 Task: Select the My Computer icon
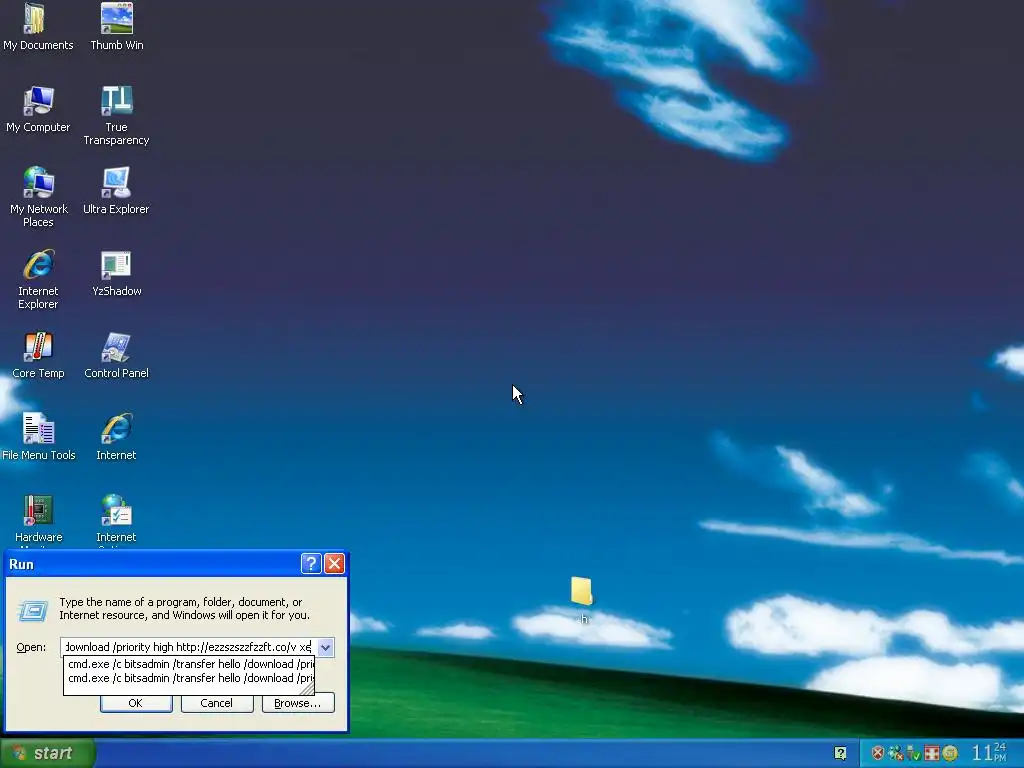(x=38, y=108)
